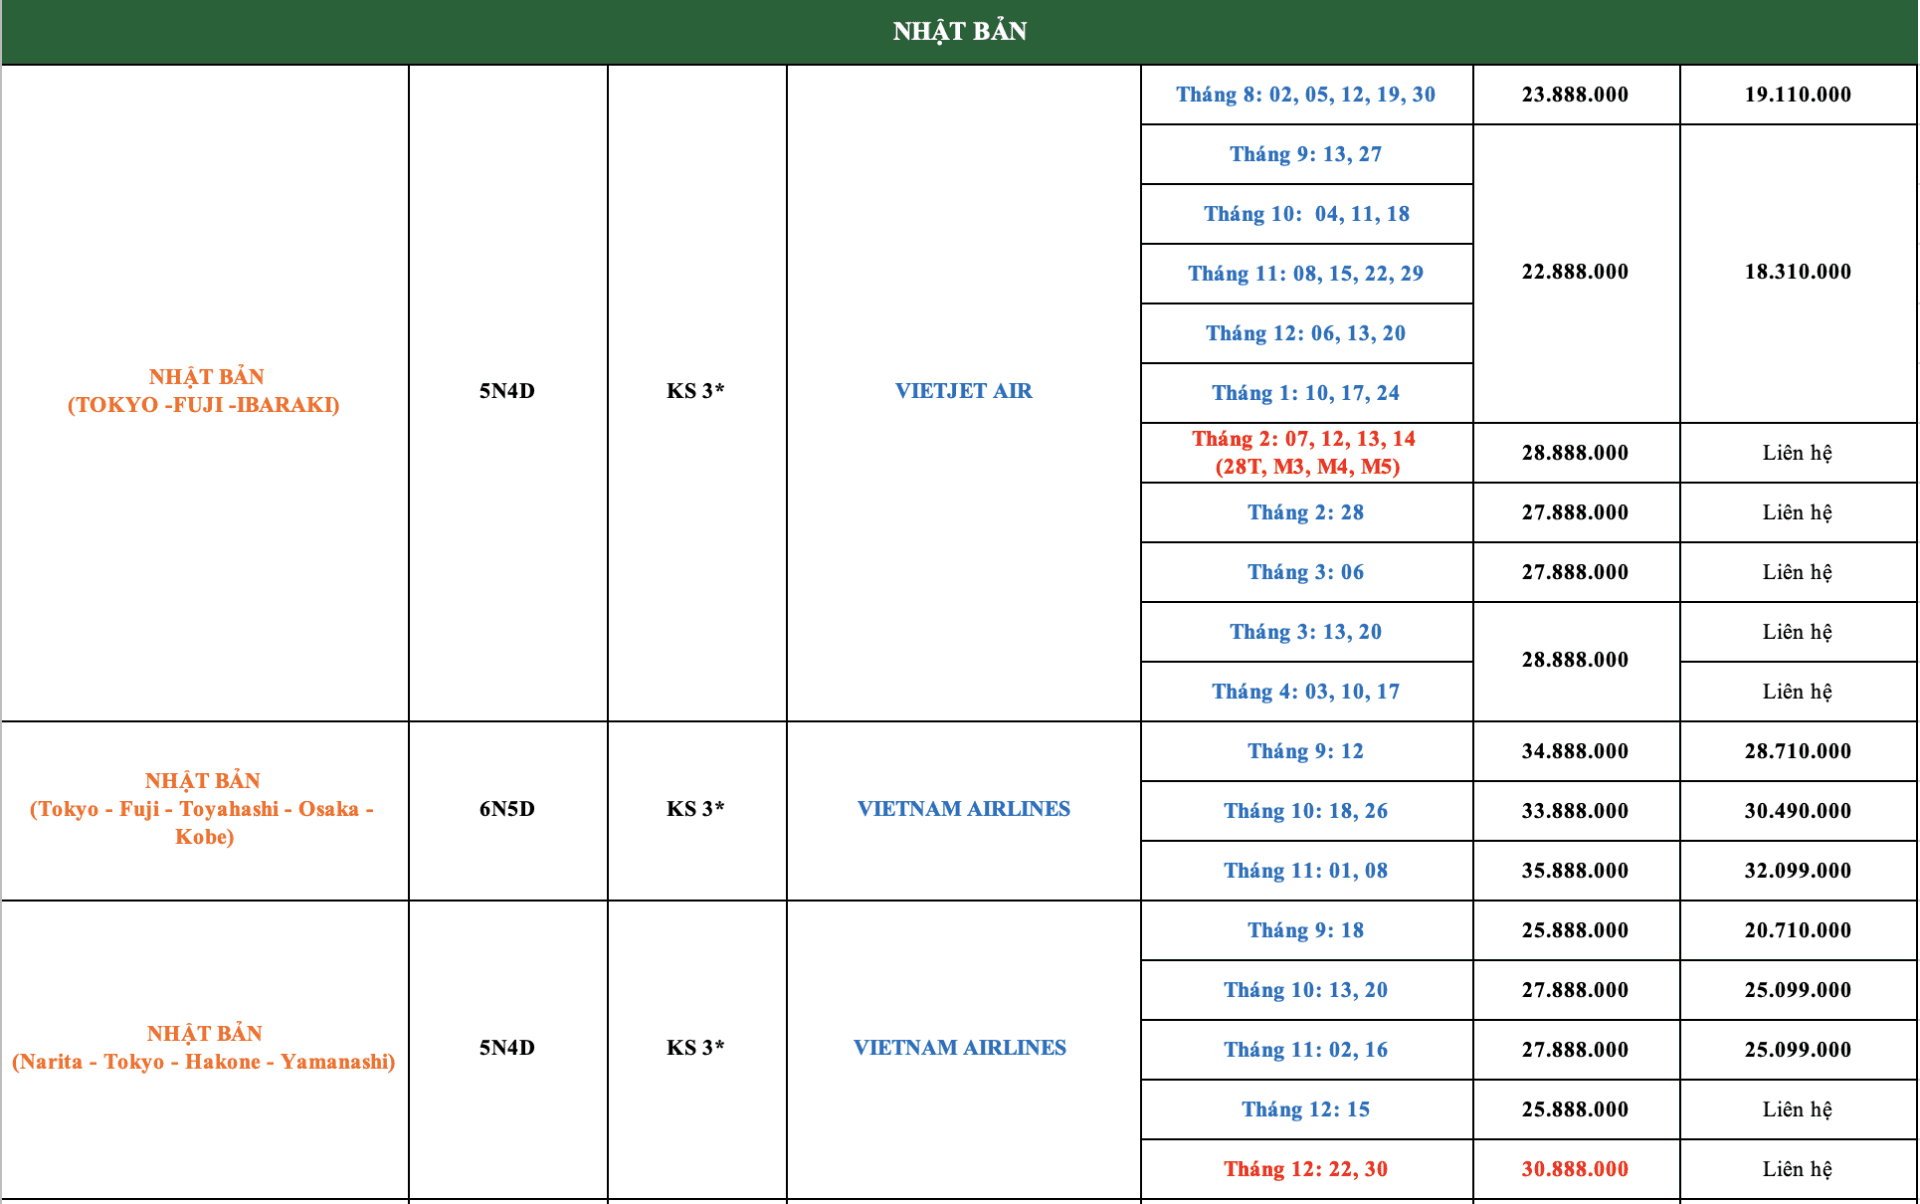
Task: Select the red Tháng 12: 22, 30 dates
Action: click(1305, 1168)
